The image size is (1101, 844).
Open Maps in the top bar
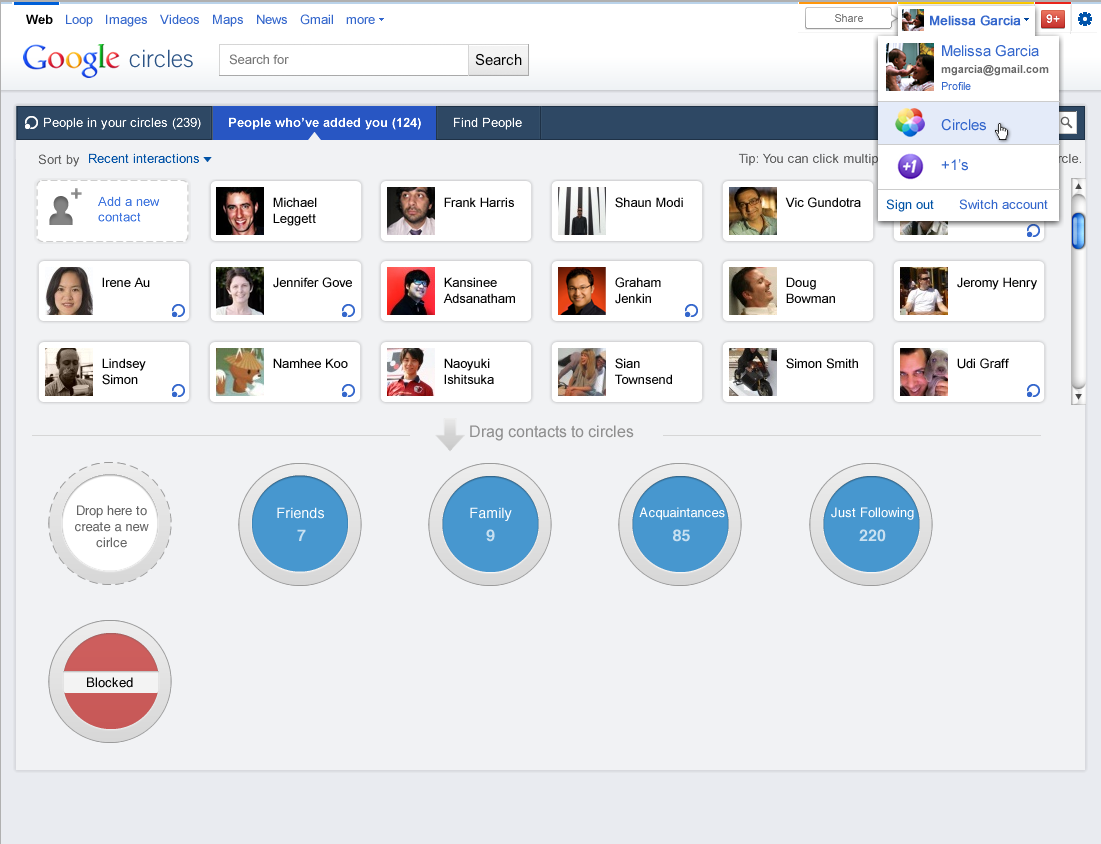pos(228,20)
